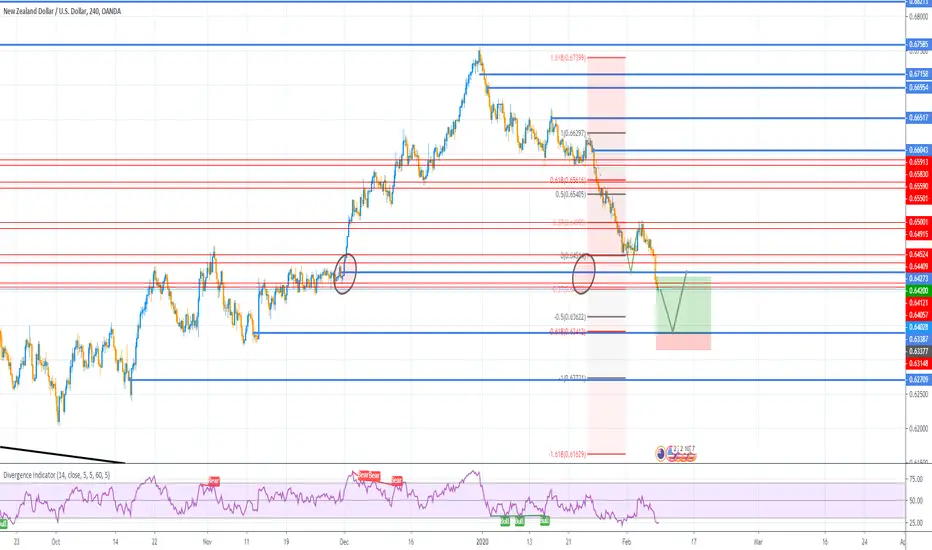Screen dimensions: 932x550
Task: Select the green 0.64200 price label
Action: [918, 291]
